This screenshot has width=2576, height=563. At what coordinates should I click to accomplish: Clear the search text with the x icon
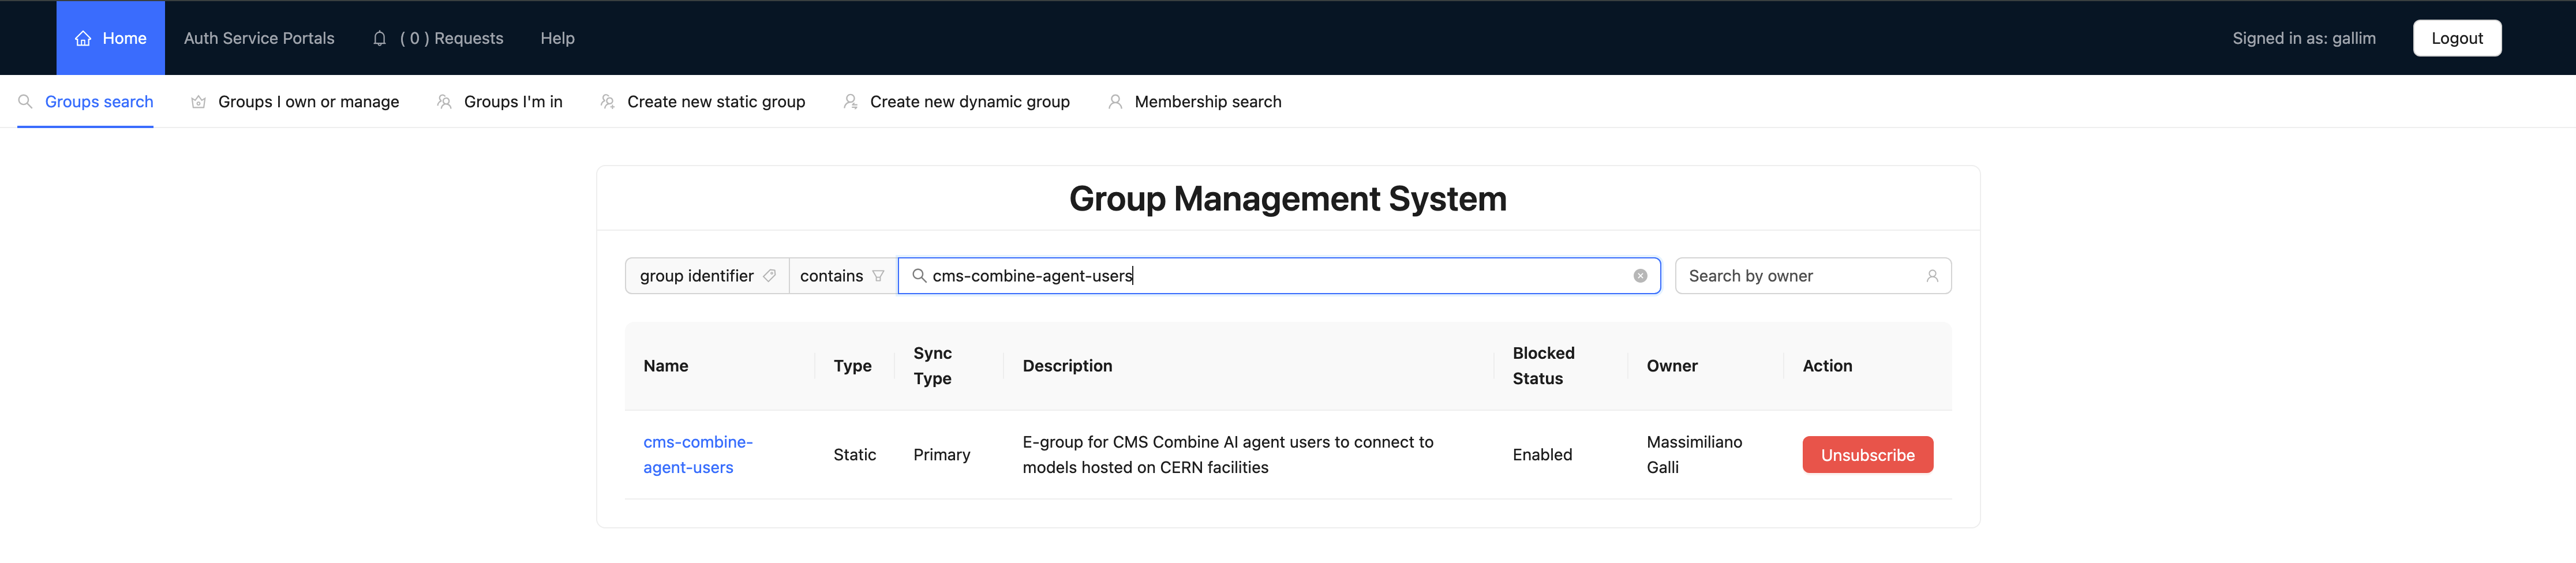[x=1640, y=276]
